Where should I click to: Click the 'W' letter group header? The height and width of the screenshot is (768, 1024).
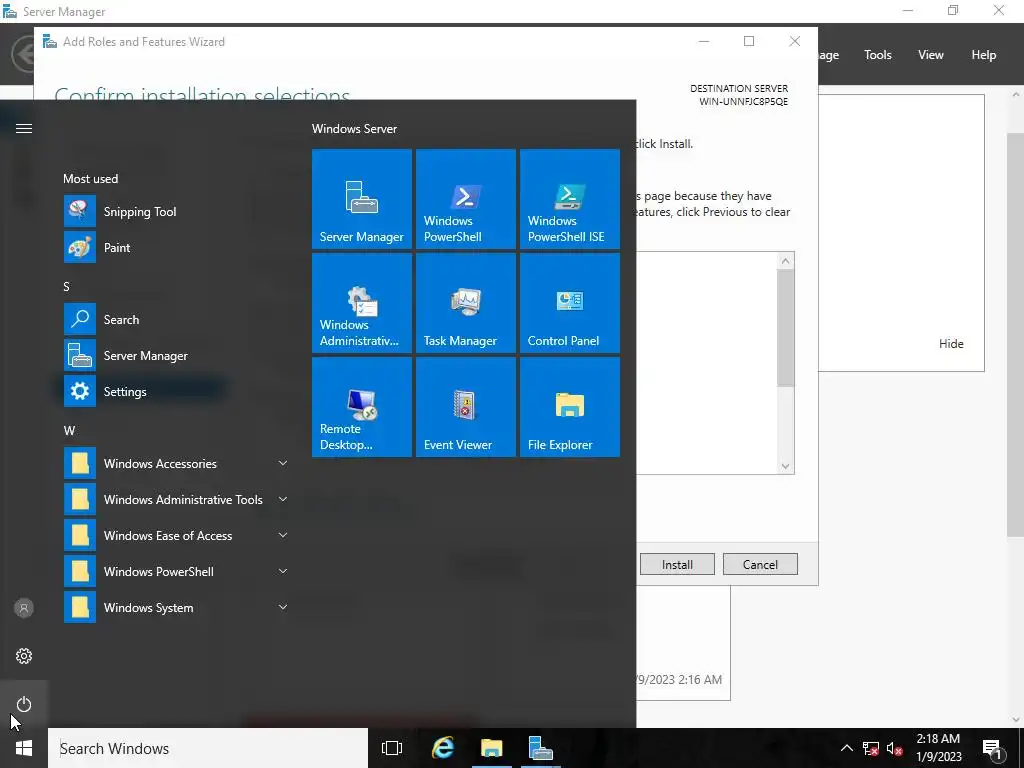pos(69,430)
